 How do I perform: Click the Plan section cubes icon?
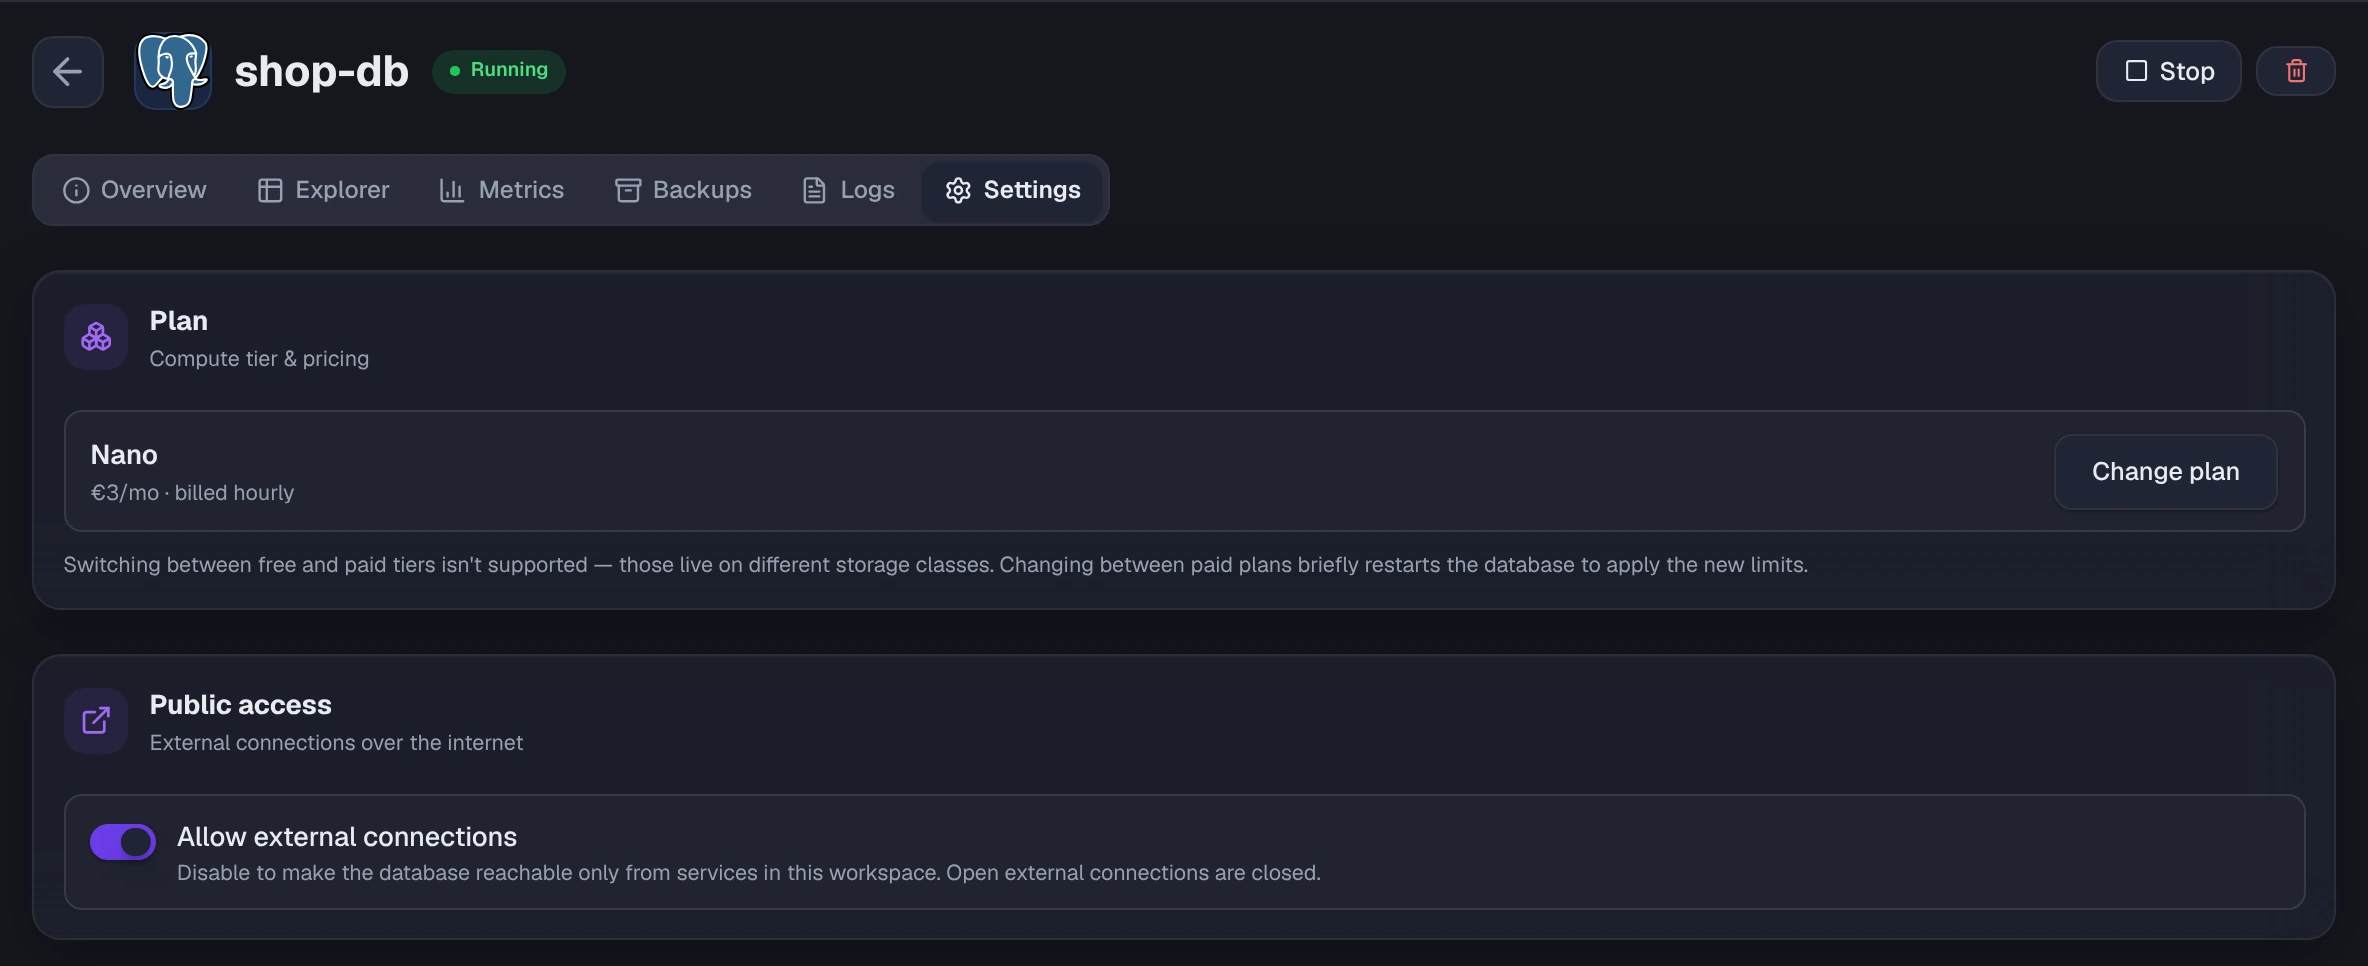(96, 337)
